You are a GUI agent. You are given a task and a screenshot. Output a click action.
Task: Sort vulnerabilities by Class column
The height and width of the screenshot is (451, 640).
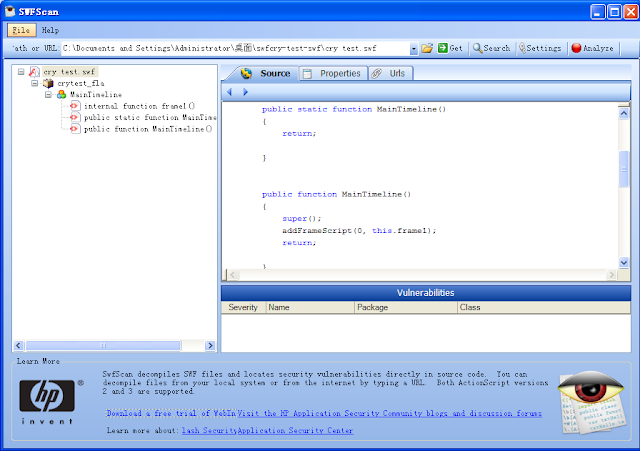pos(544,307)
